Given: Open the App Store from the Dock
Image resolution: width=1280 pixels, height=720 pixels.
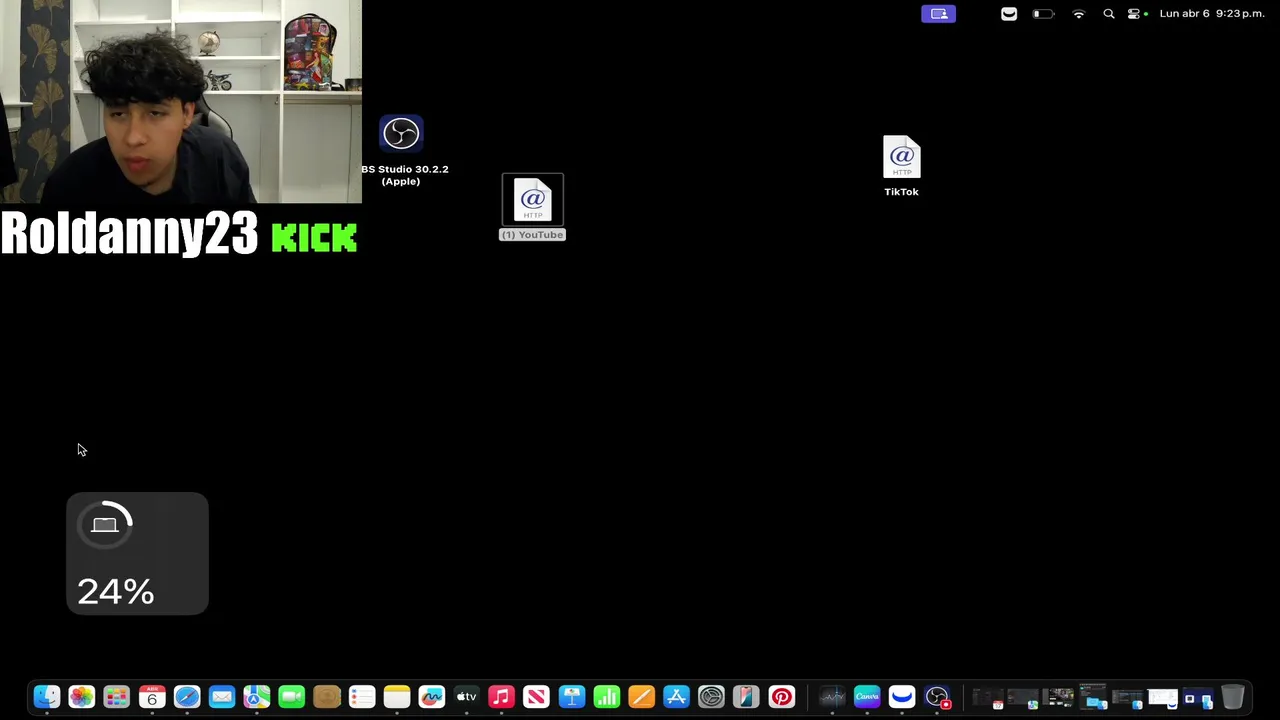Looking at the screenshot, I should pyautogui.click(x=677, y=697).
